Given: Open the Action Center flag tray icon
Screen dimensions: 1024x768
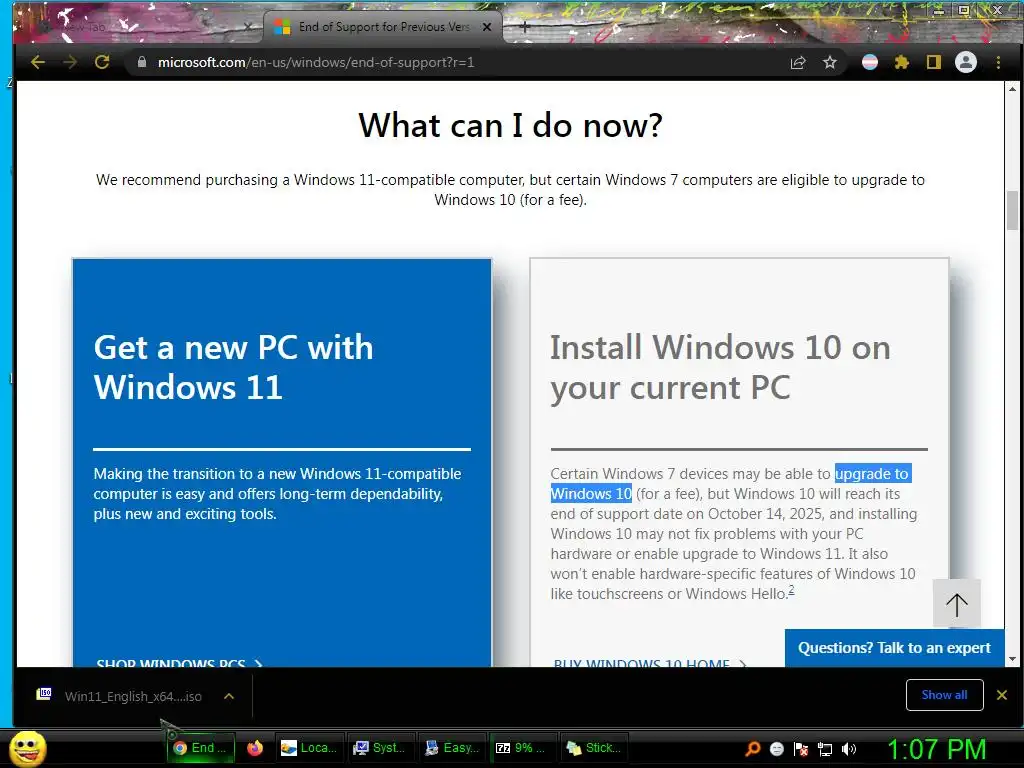Looking at the screenshot, I should coord(801,749).
